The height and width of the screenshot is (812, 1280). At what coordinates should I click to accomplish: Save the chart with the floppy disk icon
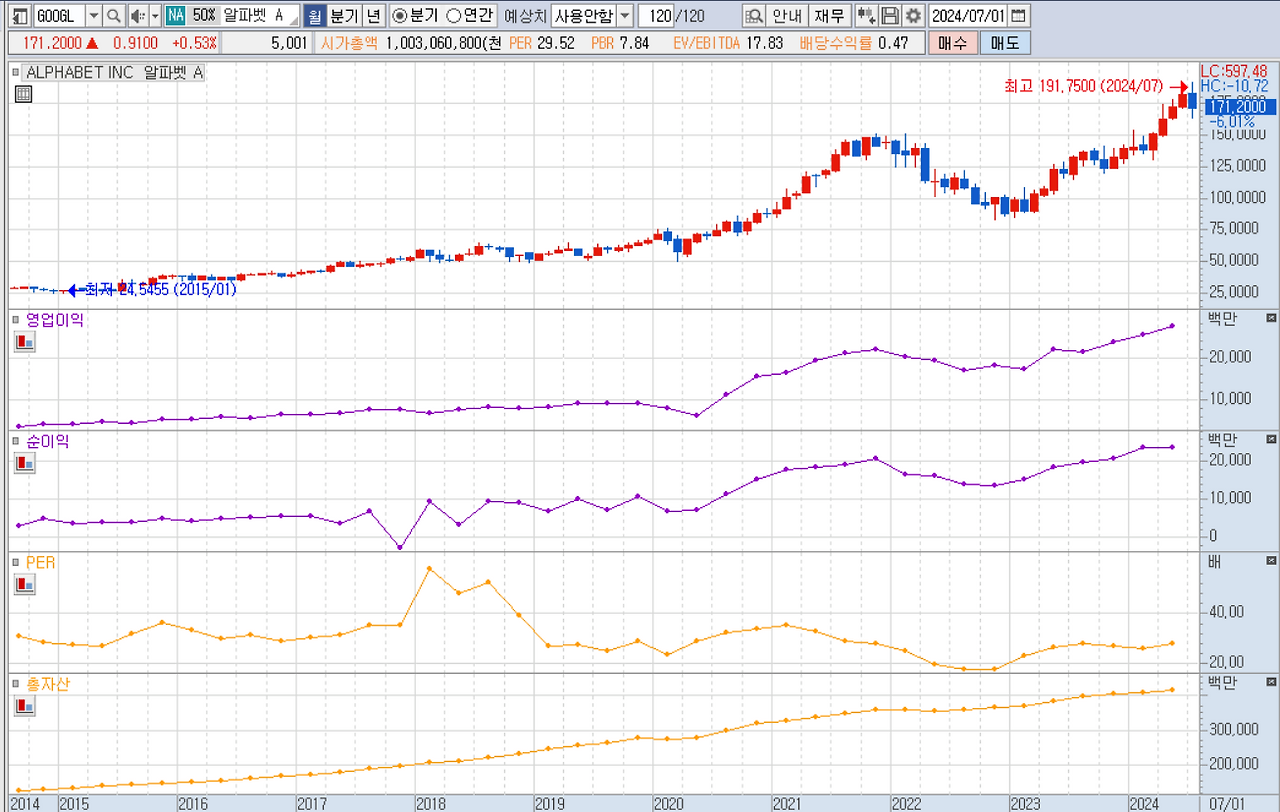[x=890, y=16]
